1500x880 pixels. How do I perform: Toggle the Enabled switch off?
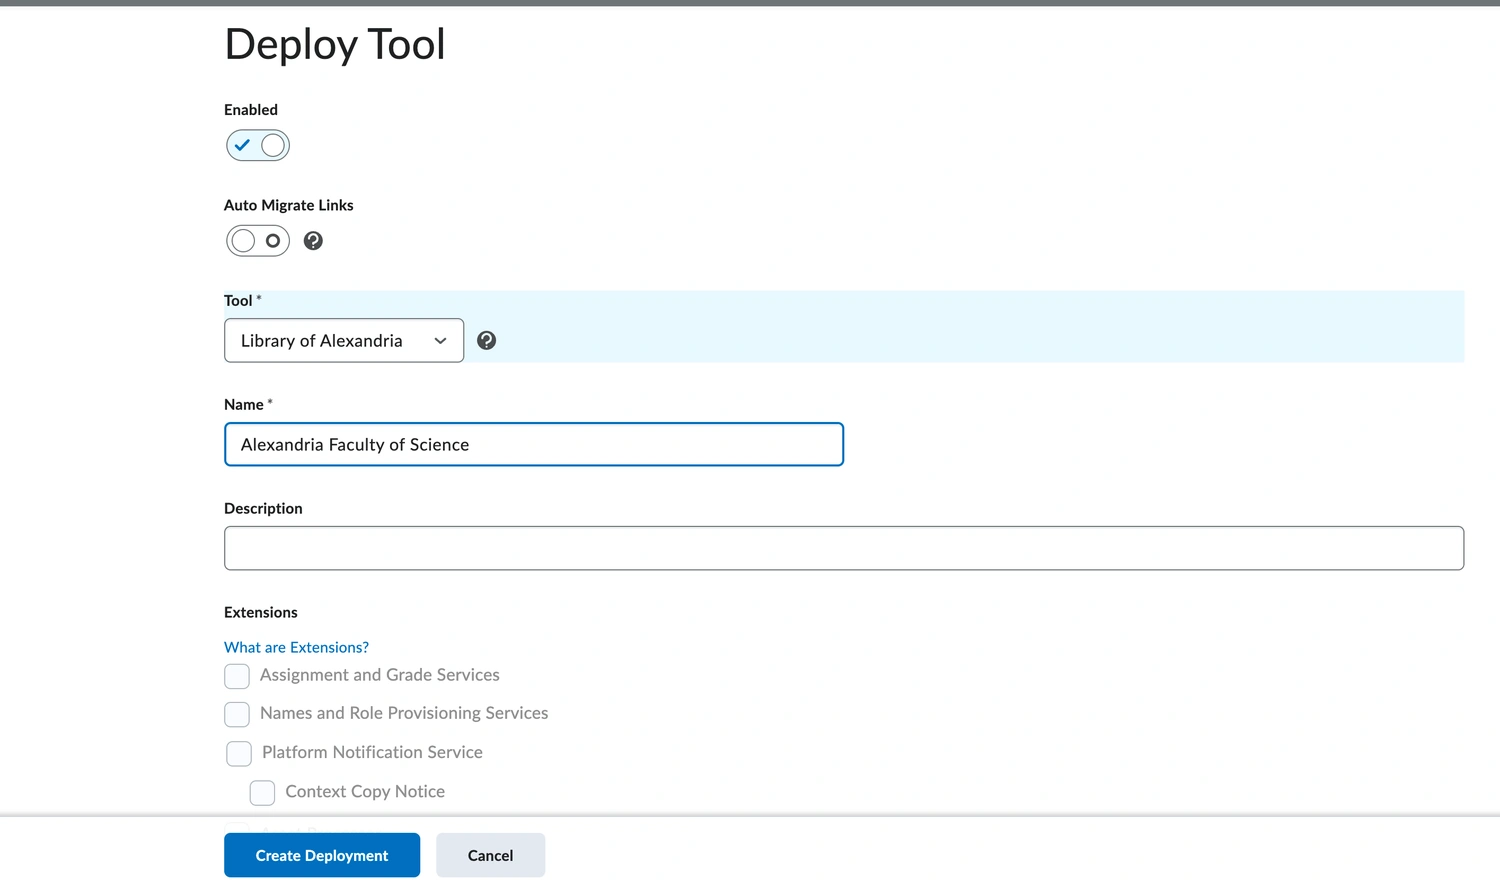click(258, 145)
